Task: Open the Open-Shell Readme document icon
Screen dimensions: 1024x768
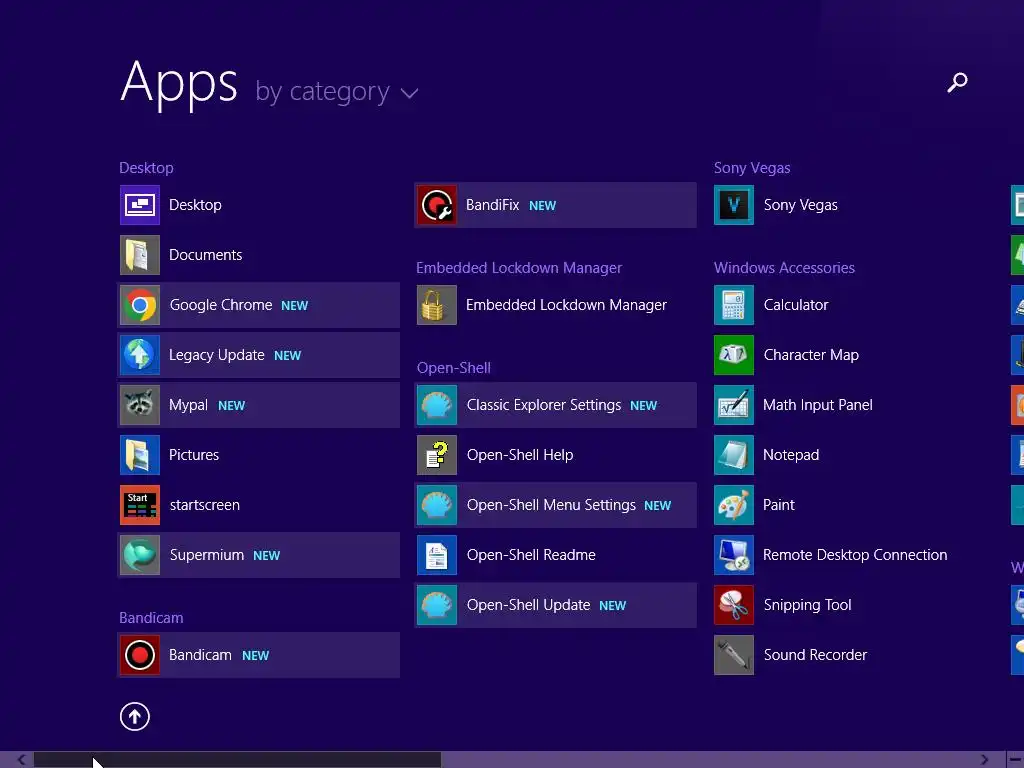Action: click(x=437, y=555)
